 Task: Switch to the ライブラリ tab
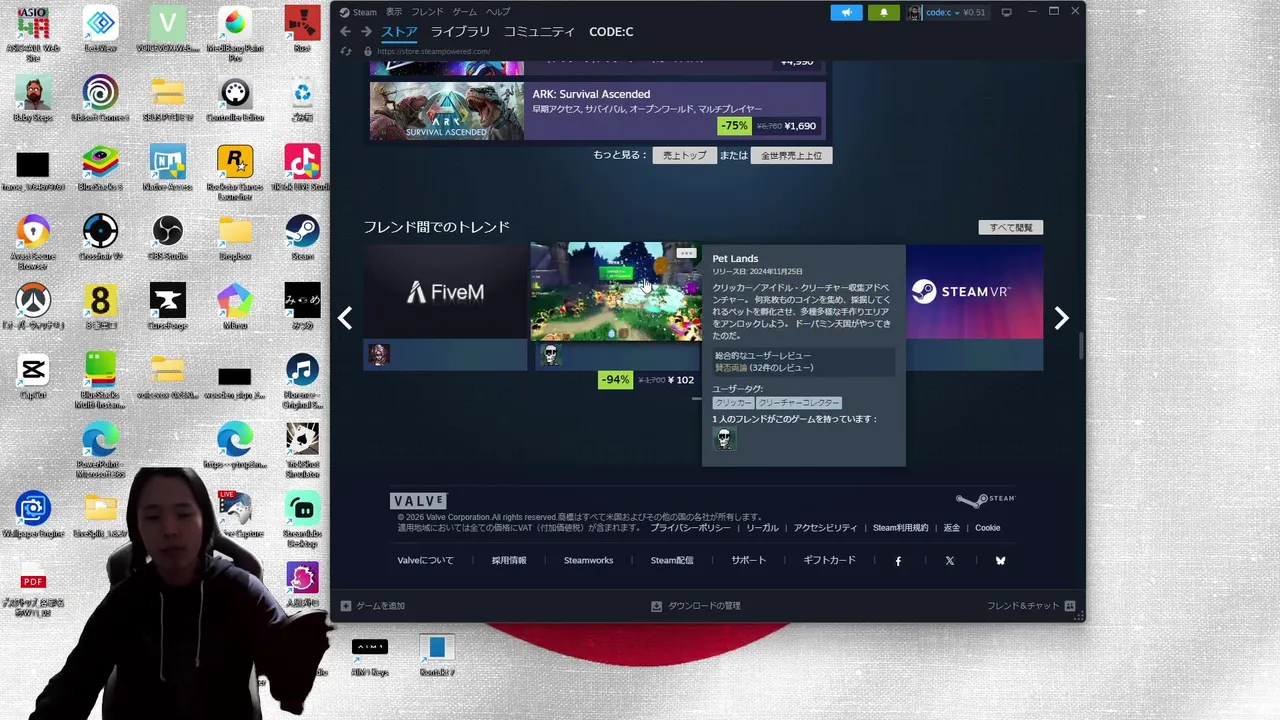[460, 32]
